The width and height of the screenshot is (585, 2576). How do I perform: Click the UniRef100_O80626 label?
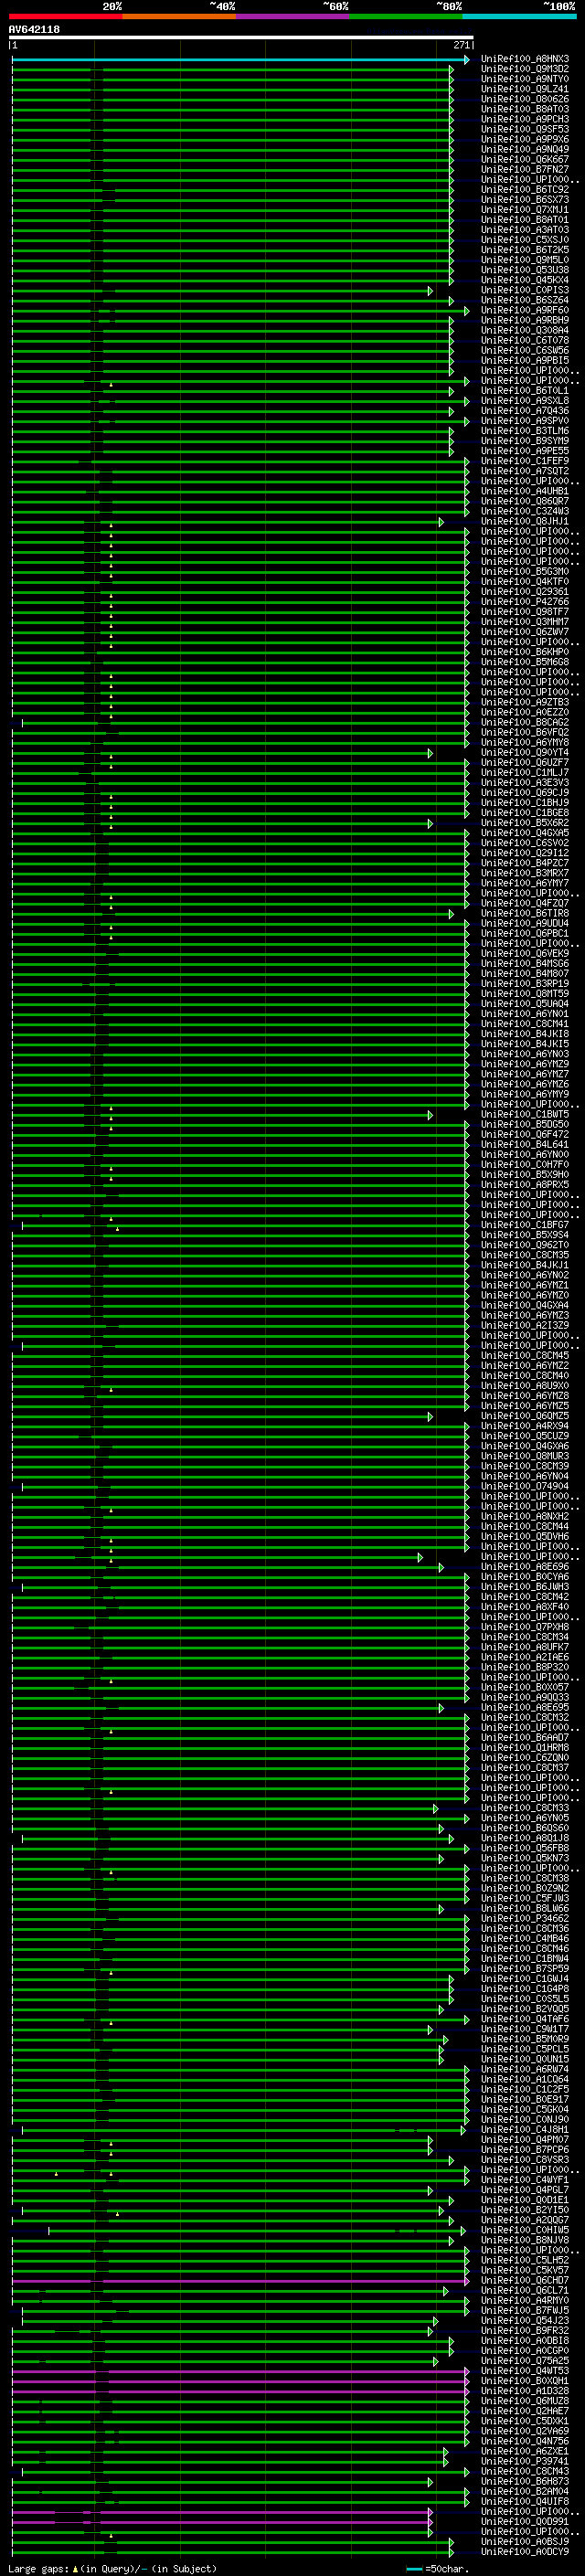pyautogui.click(x=525, y=99)
